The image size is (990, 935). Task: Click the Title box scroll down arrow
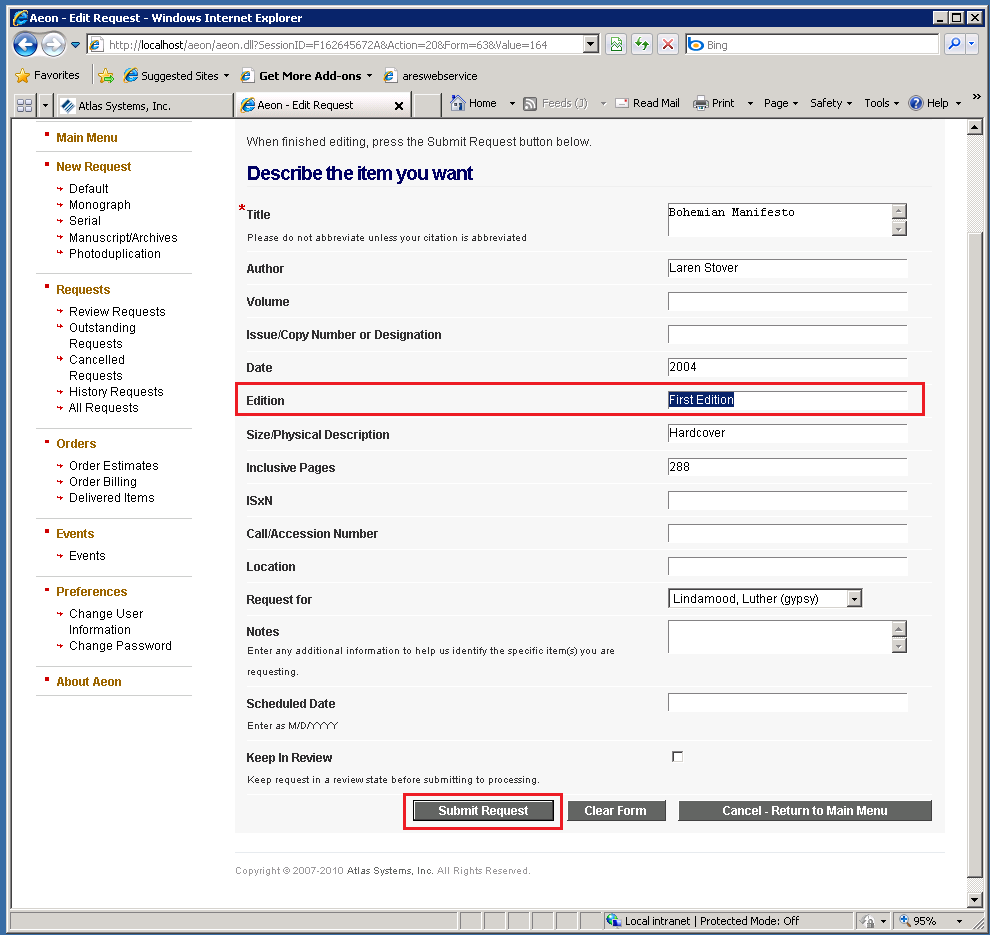coord(899,229)
